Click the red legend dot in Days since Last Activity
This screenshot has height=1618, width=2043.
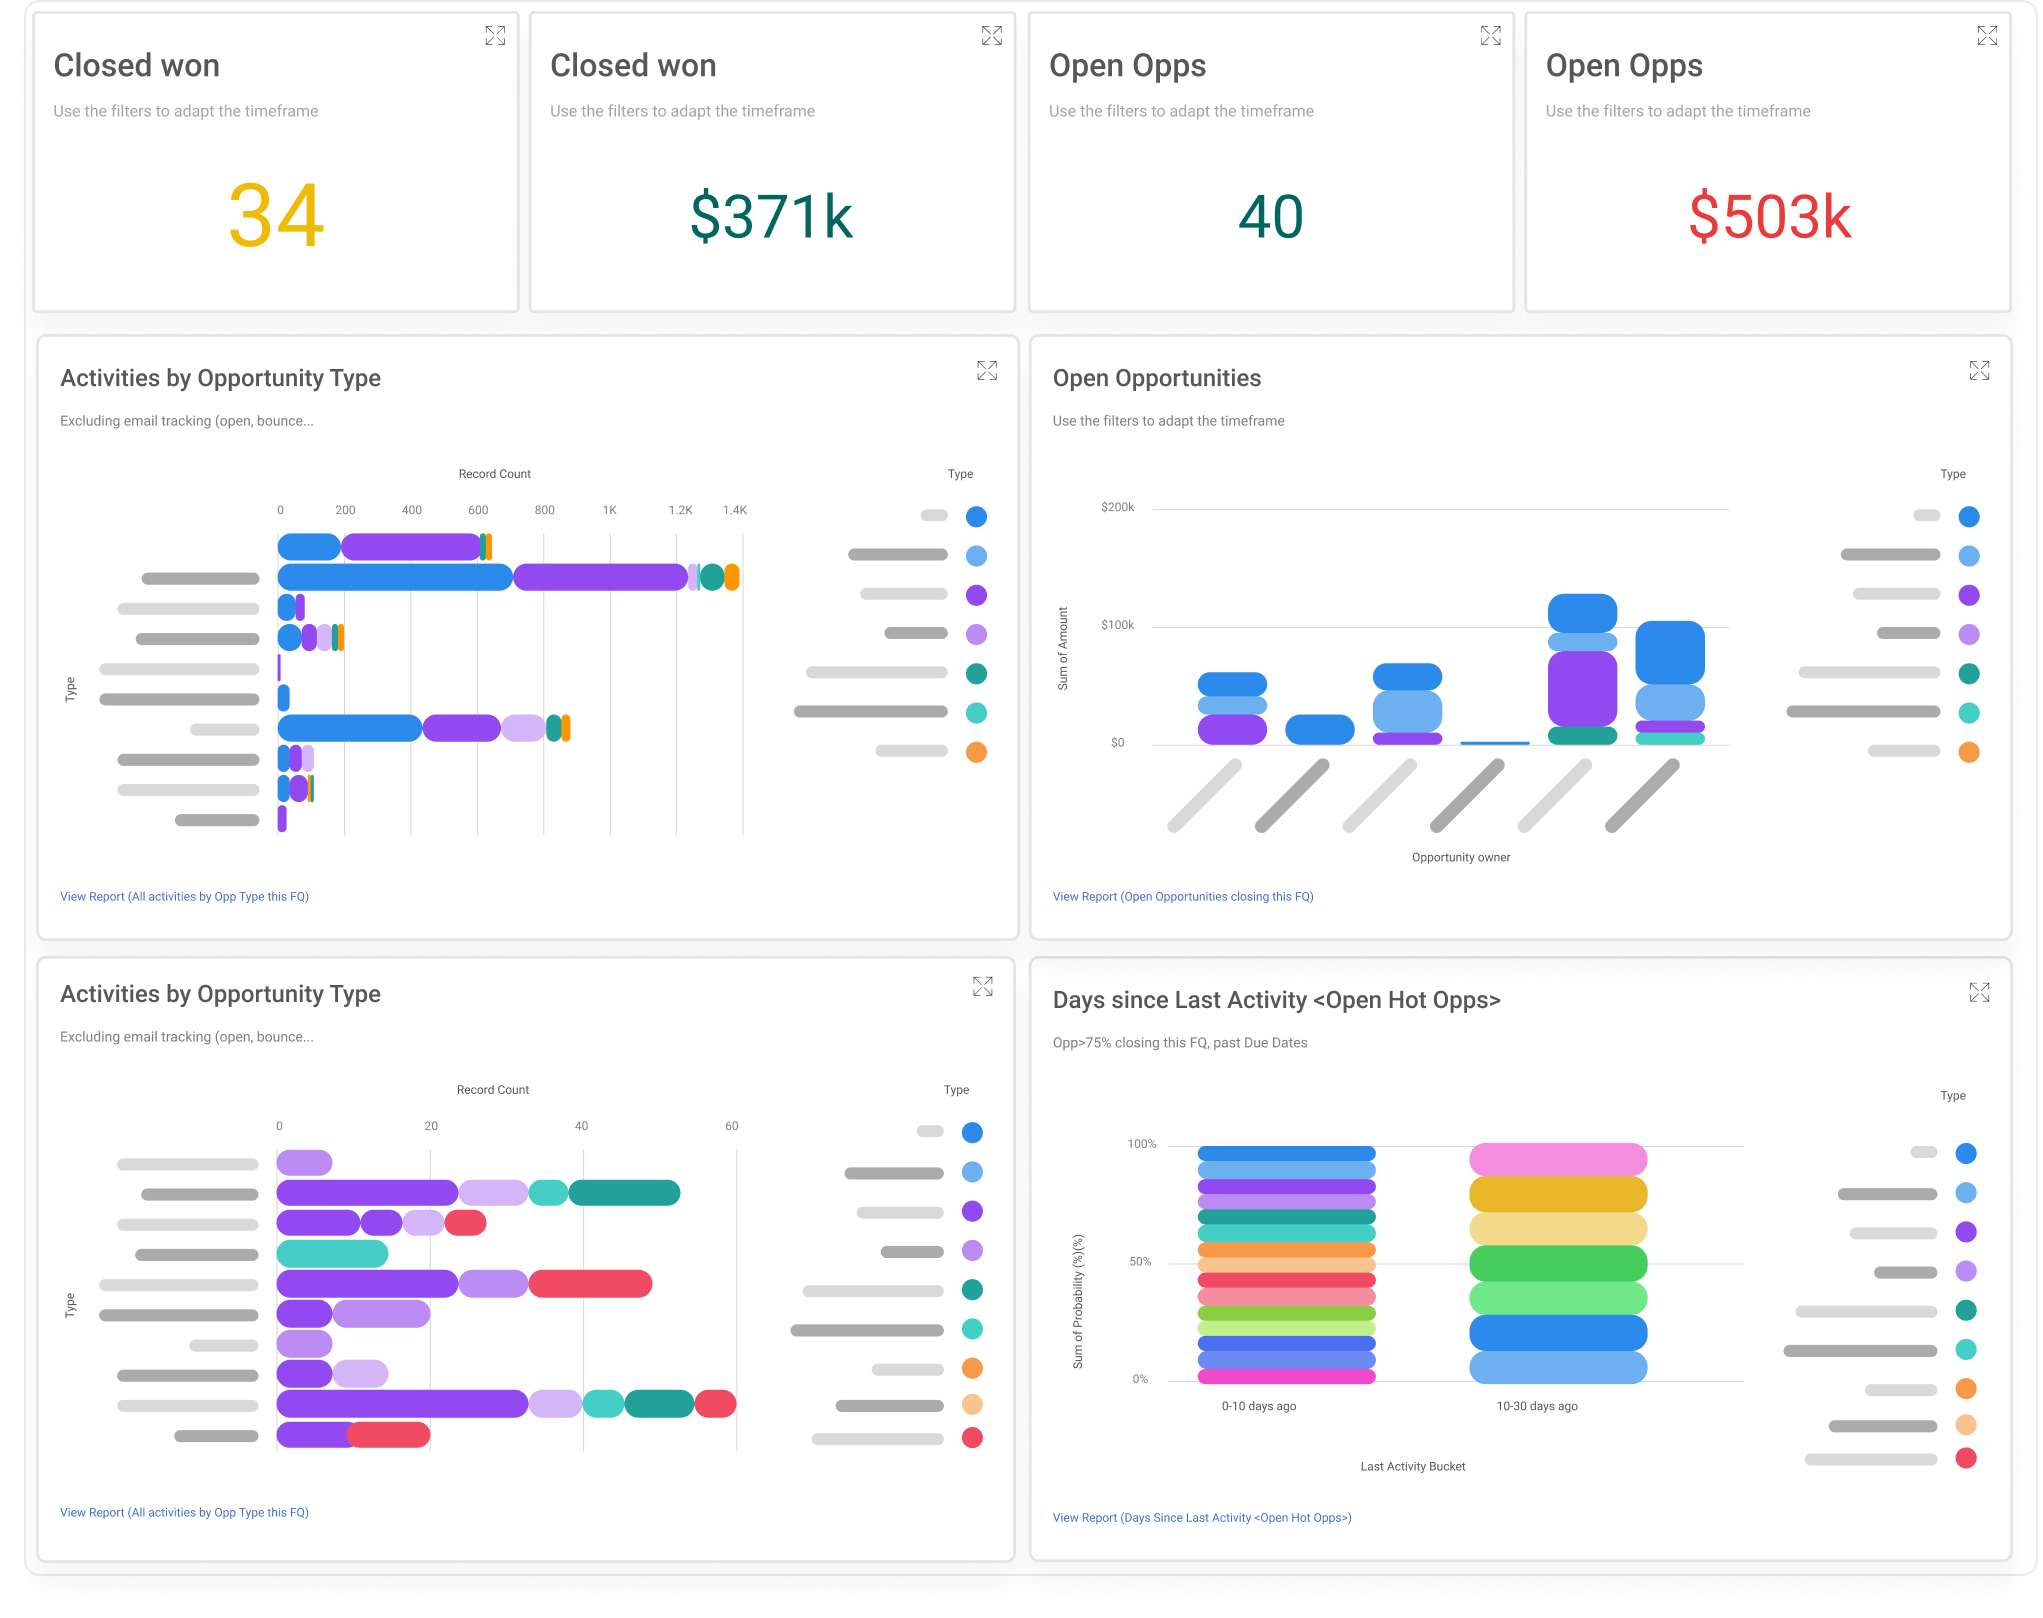1965,1458
